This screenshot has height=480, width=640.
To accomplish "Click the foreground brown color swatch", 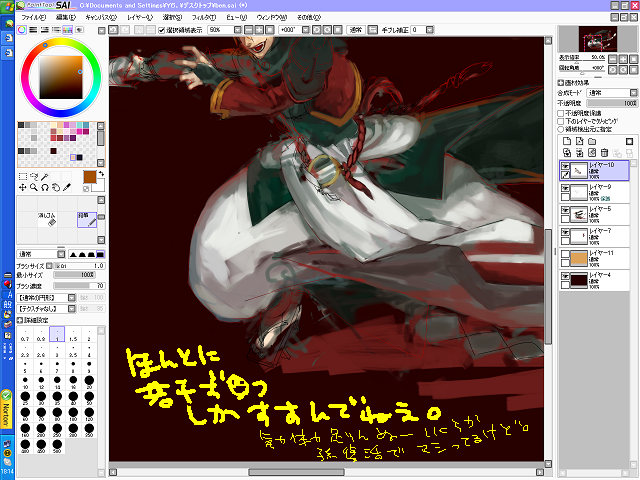I will pos(90,177).
